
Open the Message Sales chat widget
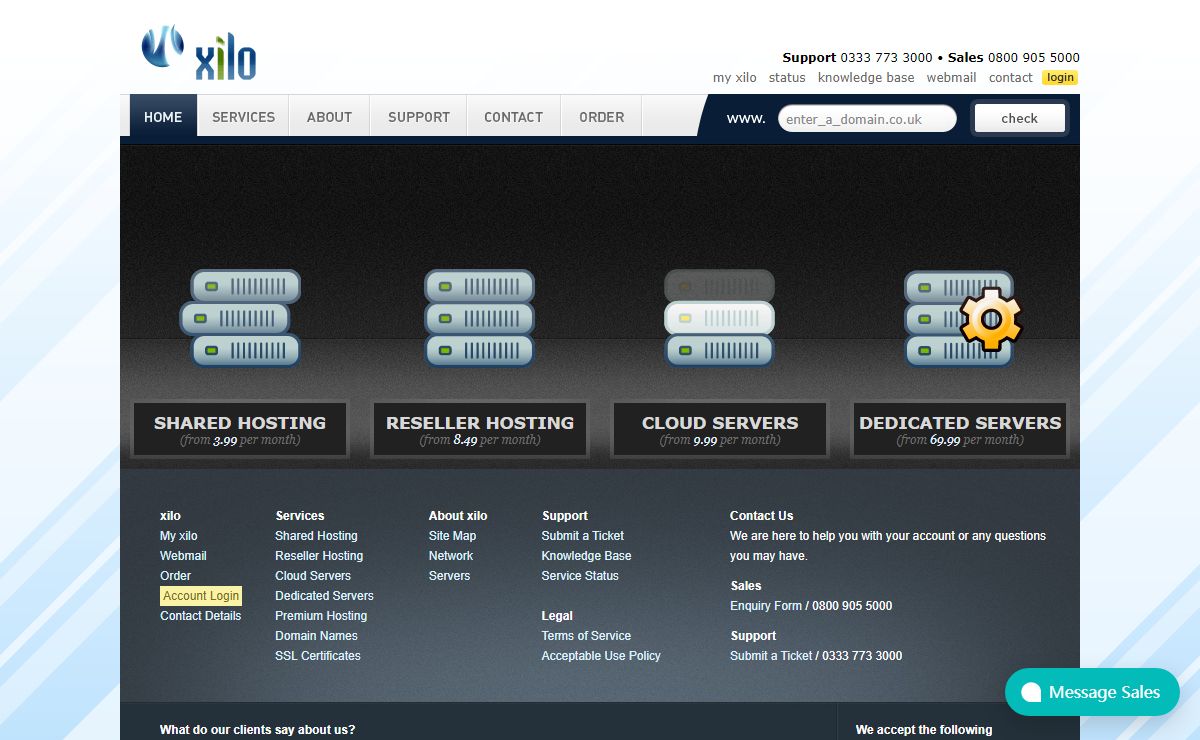pos(1092,692)
